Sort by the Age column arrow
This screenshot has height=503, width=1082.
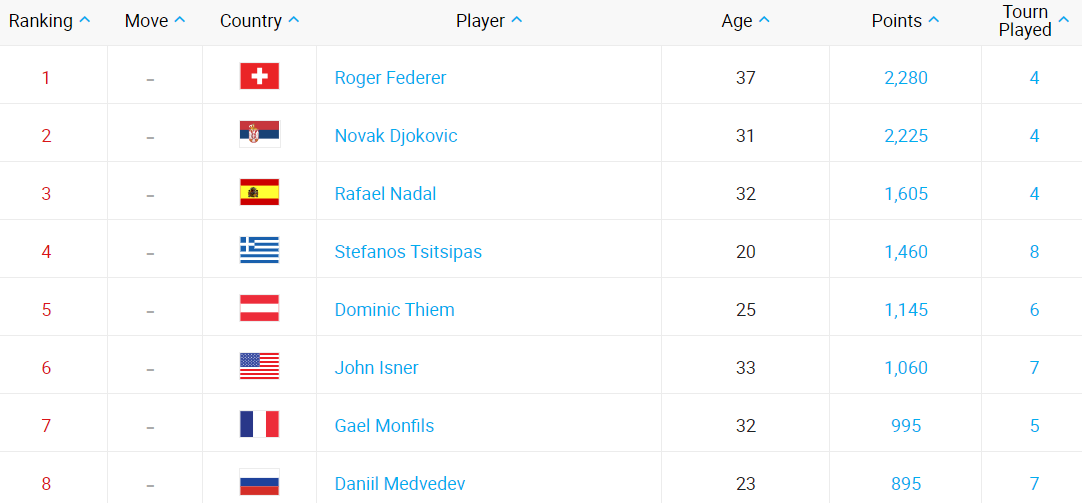(x=764, y=21)
